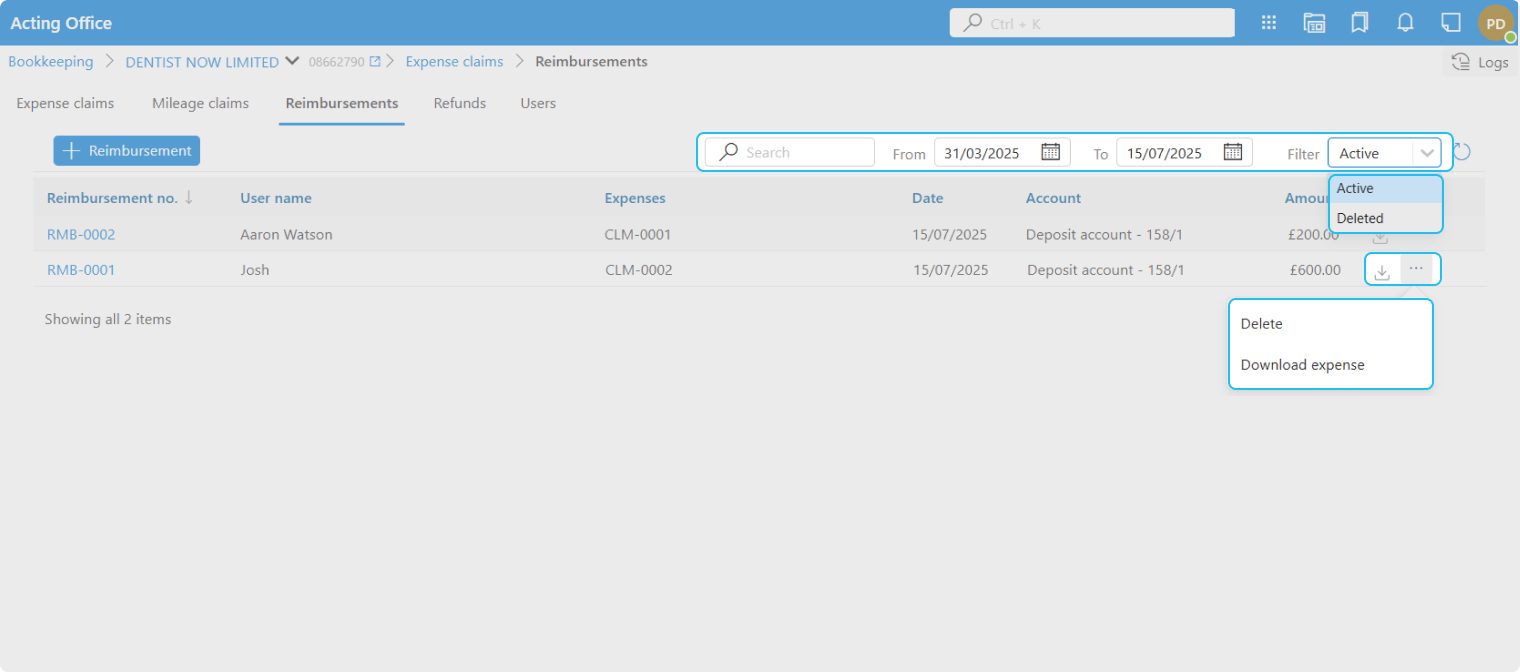Select Delete from the row context menu

coord(1261,324)
